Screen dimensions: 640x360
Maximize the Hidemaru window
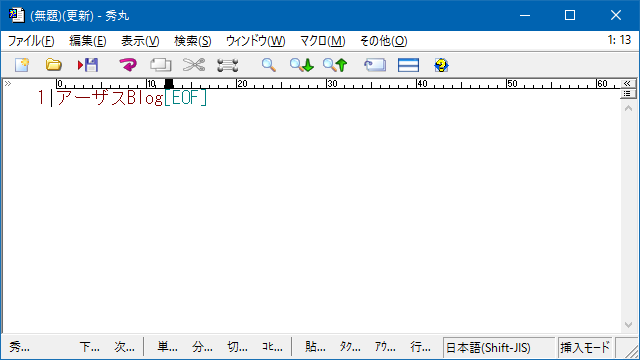pyautogui.click(x=570, y=16)
